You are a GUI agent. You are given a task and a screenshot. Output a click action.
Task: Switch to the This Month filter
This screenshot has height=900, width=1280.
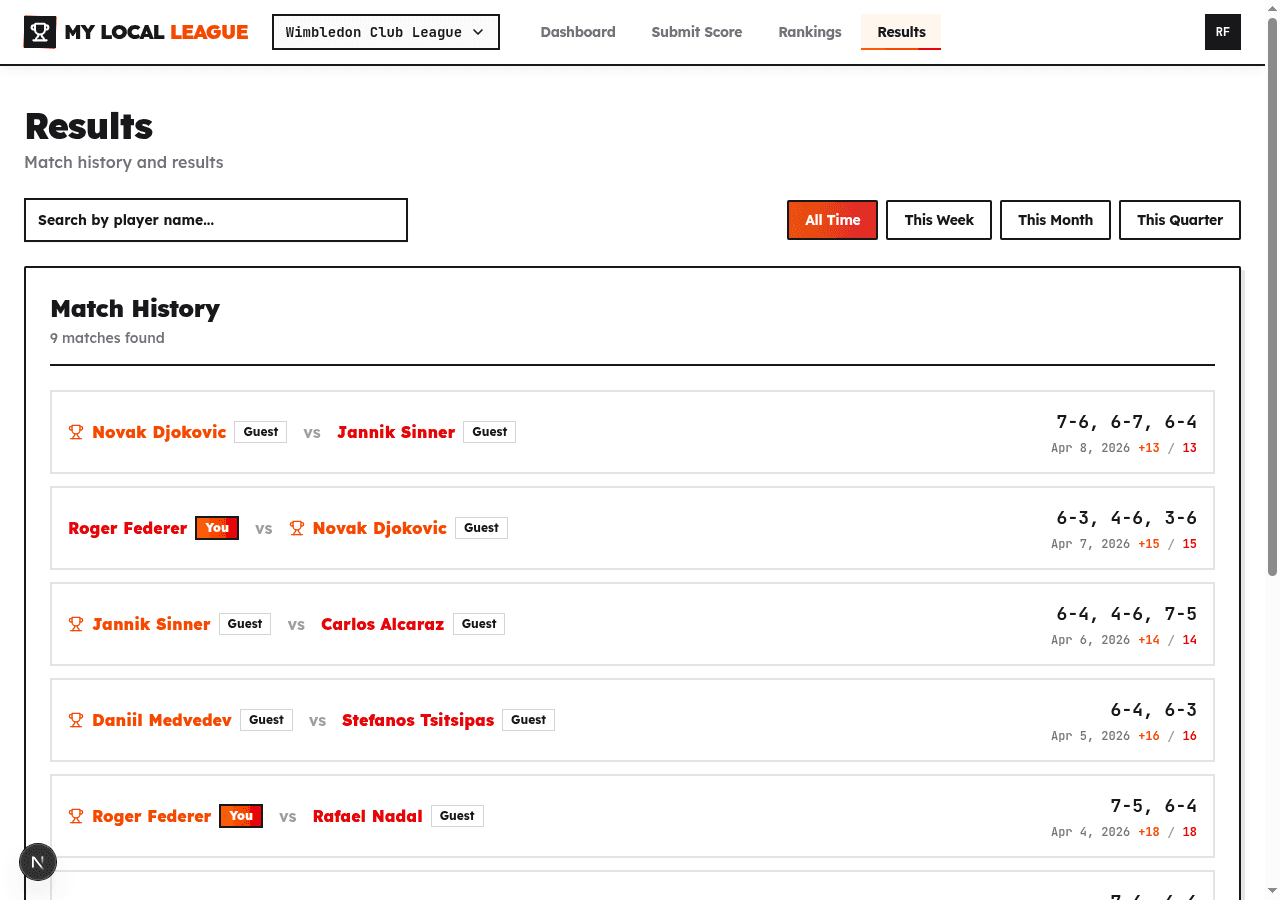[x=1055, y=219]
